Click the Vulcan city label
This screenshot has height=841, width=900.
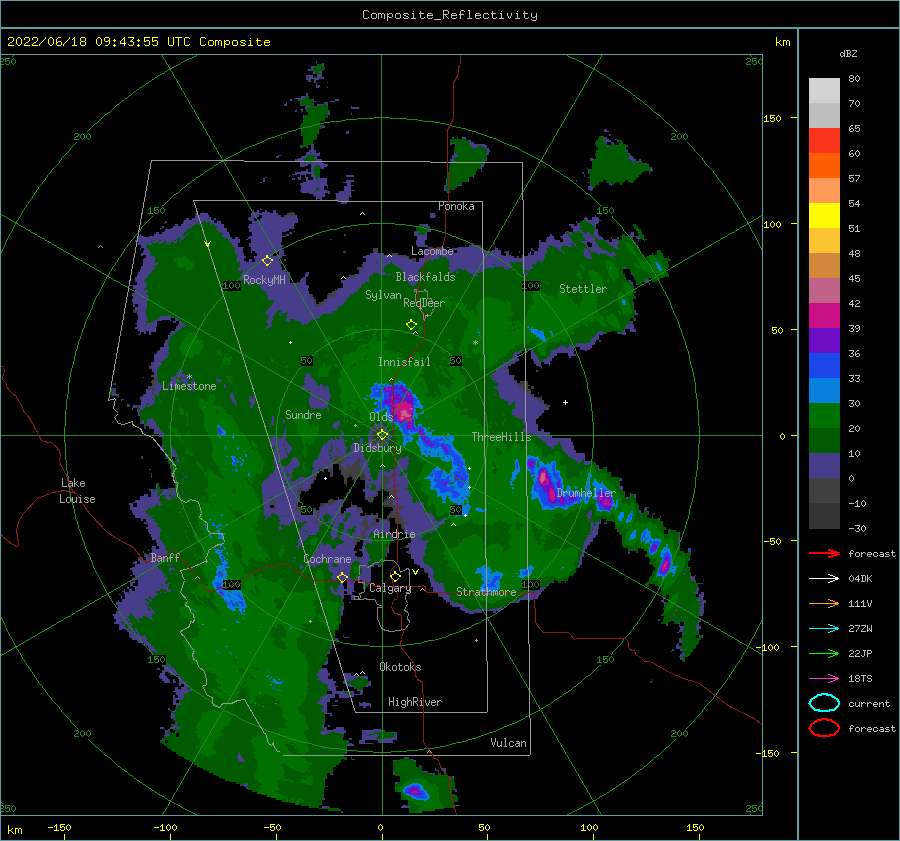point(509,743)
